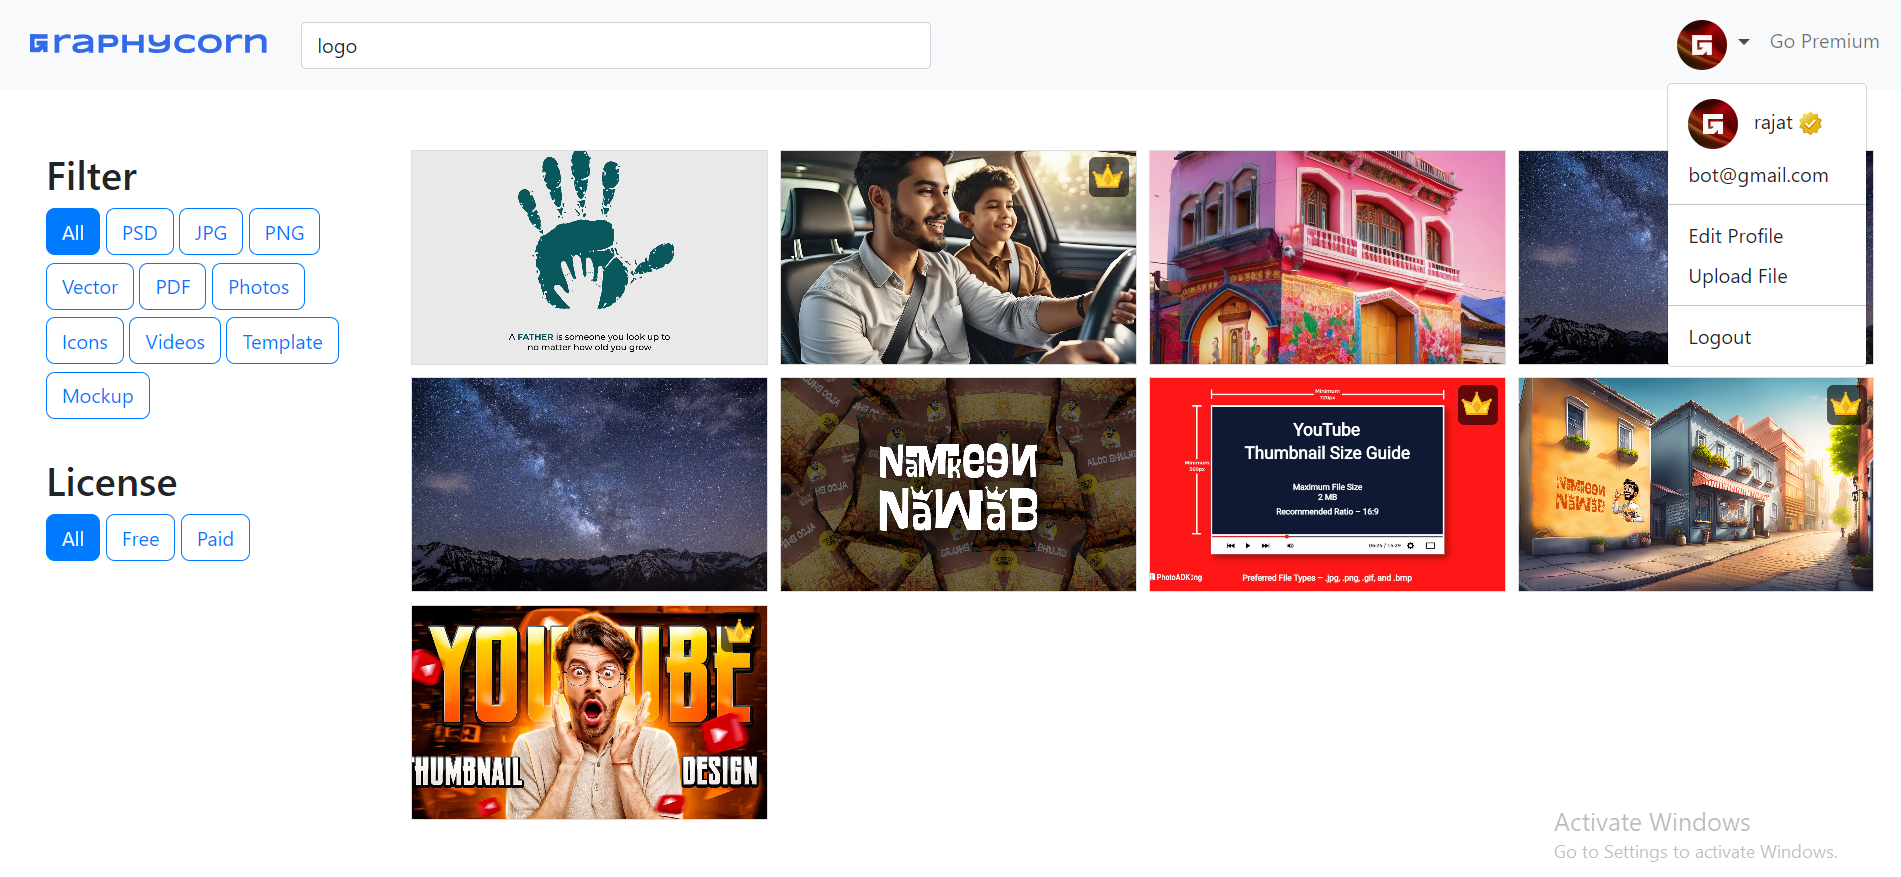The width and height of the screenshot is (1901, 877).
Task: Open YouTube Thumbnail Size Guide image
Action: [x=1327, y=484]
